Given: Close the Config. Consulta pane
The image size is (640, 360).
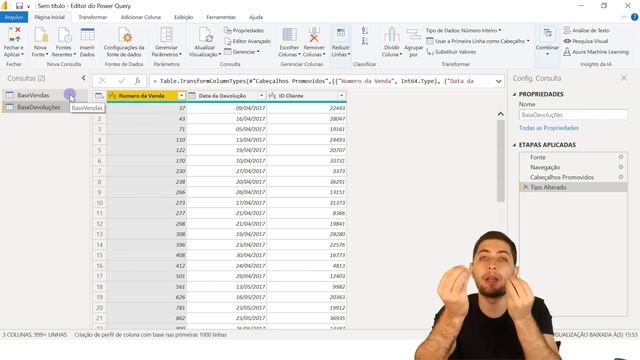Looking at the screenshot, I should pos(624,78).
